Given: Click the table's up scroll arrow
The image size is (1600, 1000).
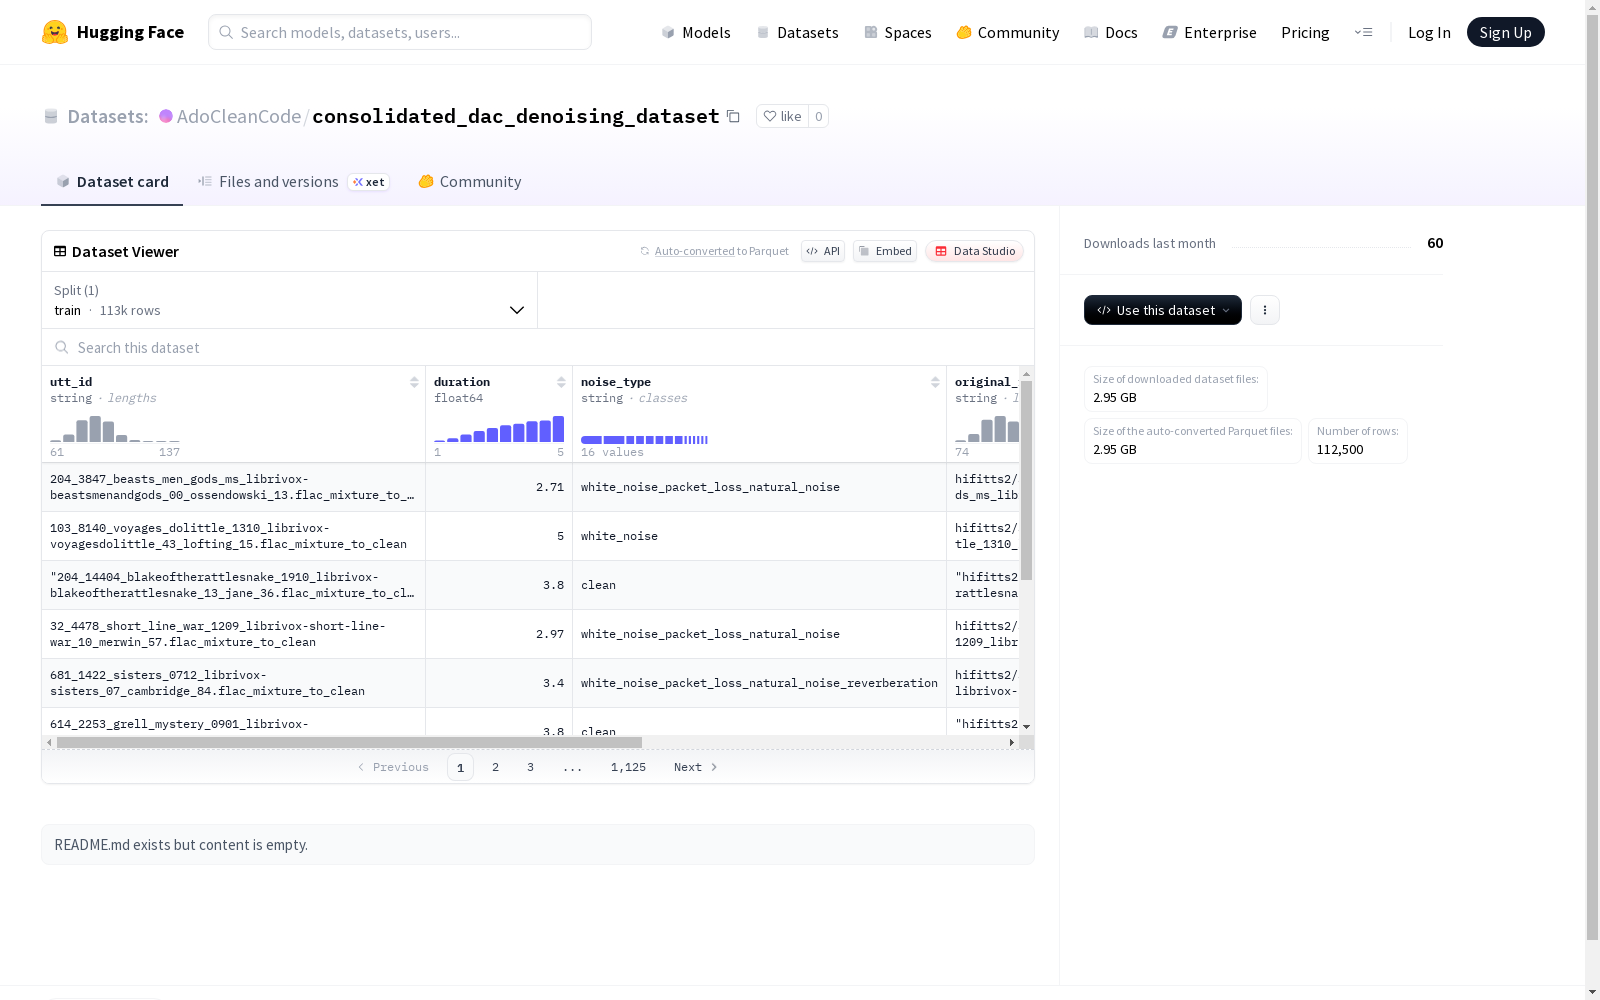Looking at the screenshot, I should click(1026, 374).
